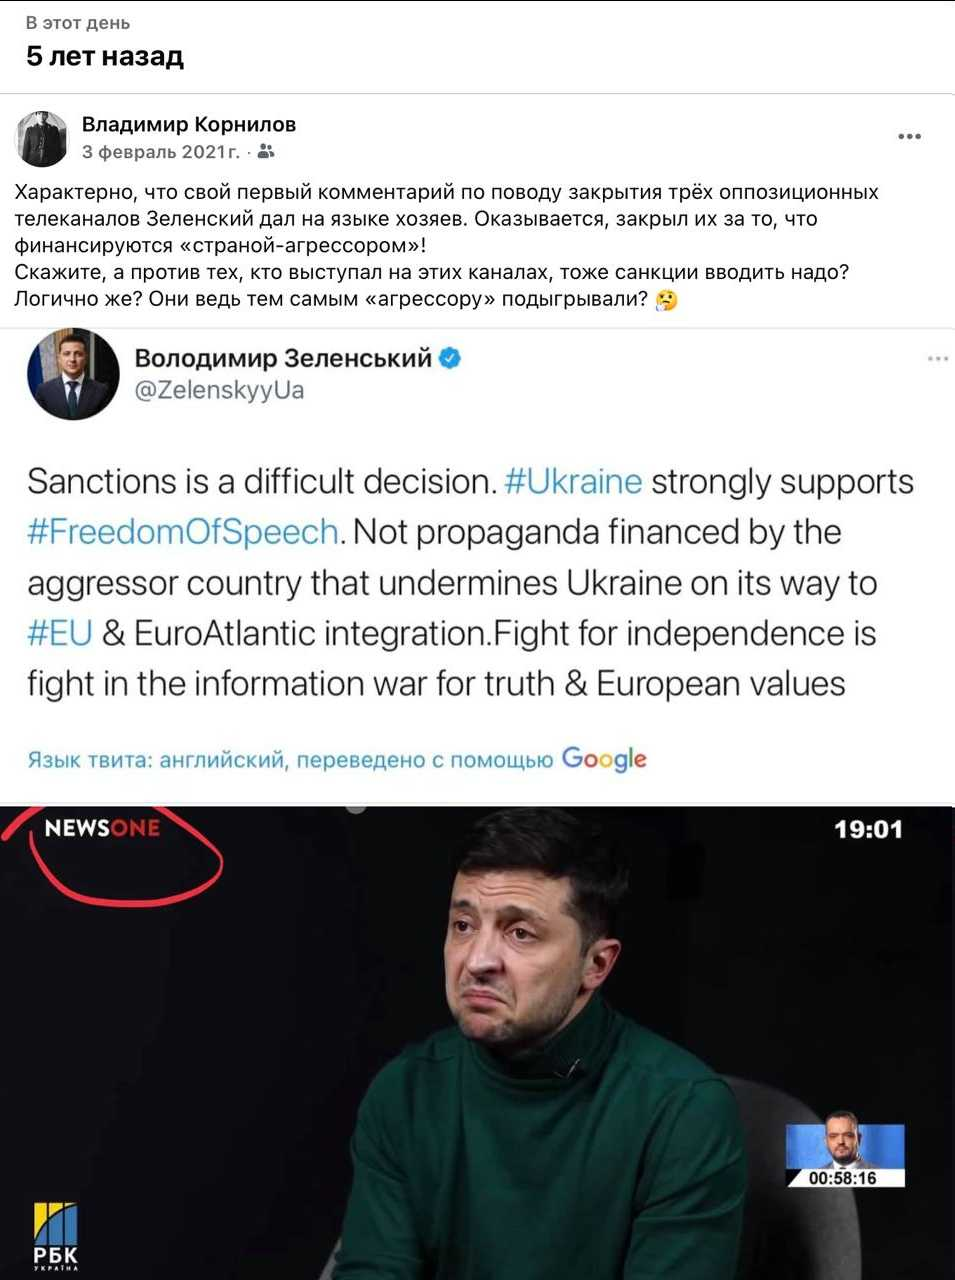The width and height of the screenshot is (955, 1280).
Task: Click the NewsOne channel logo
Action: [x=102, y=828]
